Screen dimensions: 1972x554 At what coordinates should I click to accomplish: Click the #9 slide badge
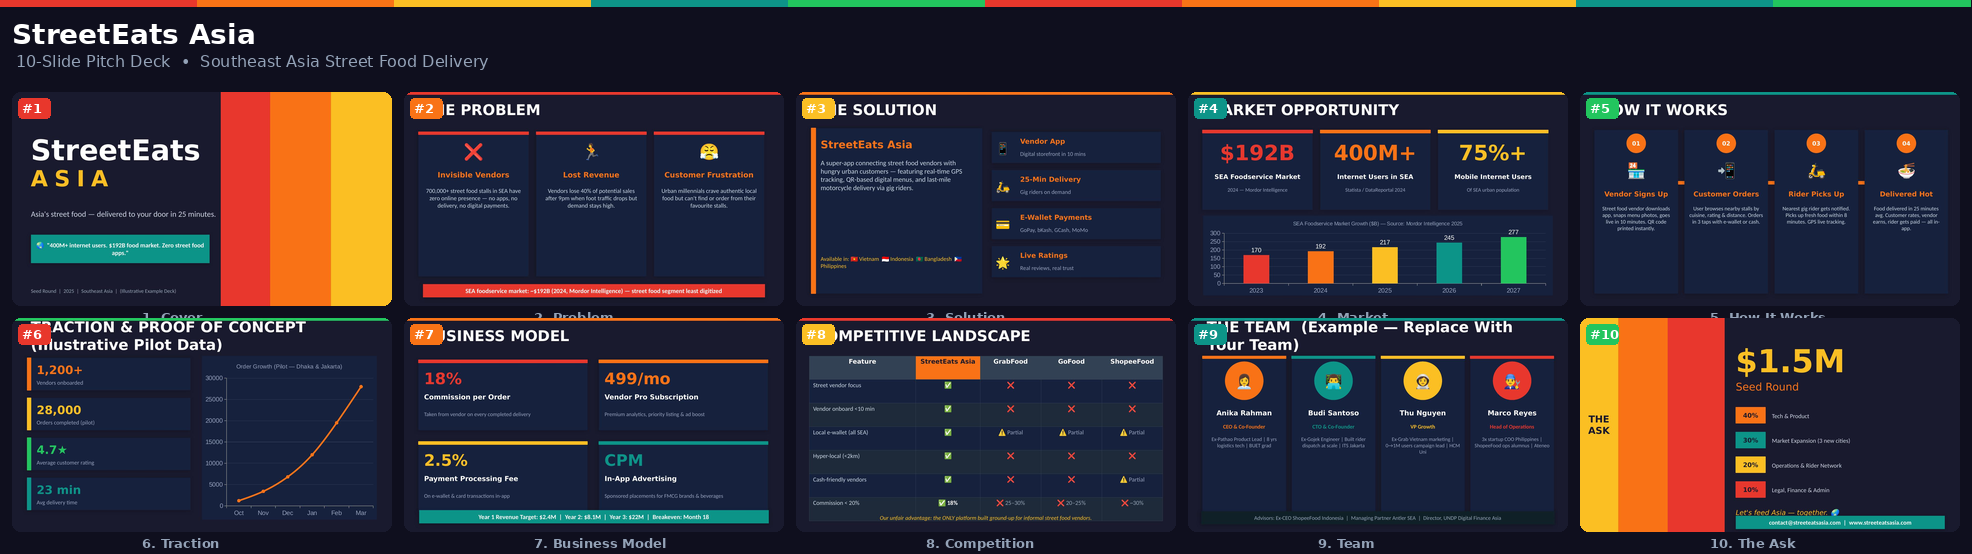pos(1210,335)
